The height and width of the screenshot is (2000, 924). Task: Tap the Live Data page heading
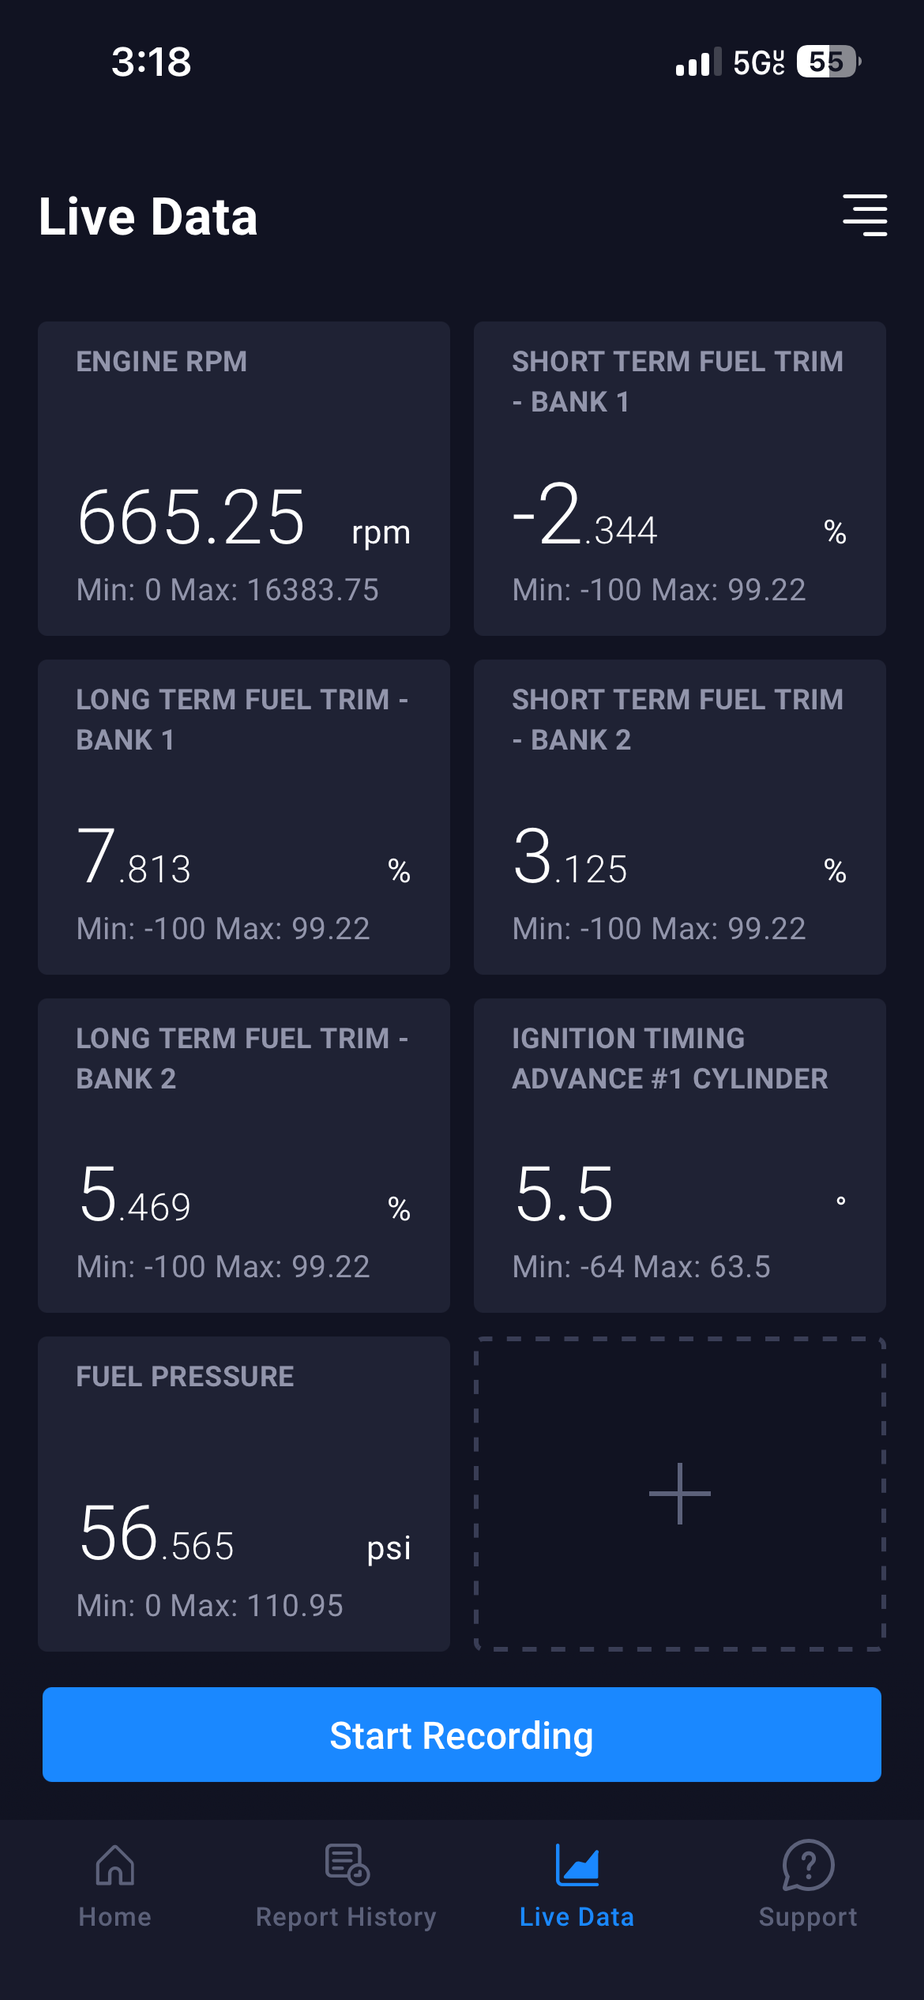click(x=148, y=217)
